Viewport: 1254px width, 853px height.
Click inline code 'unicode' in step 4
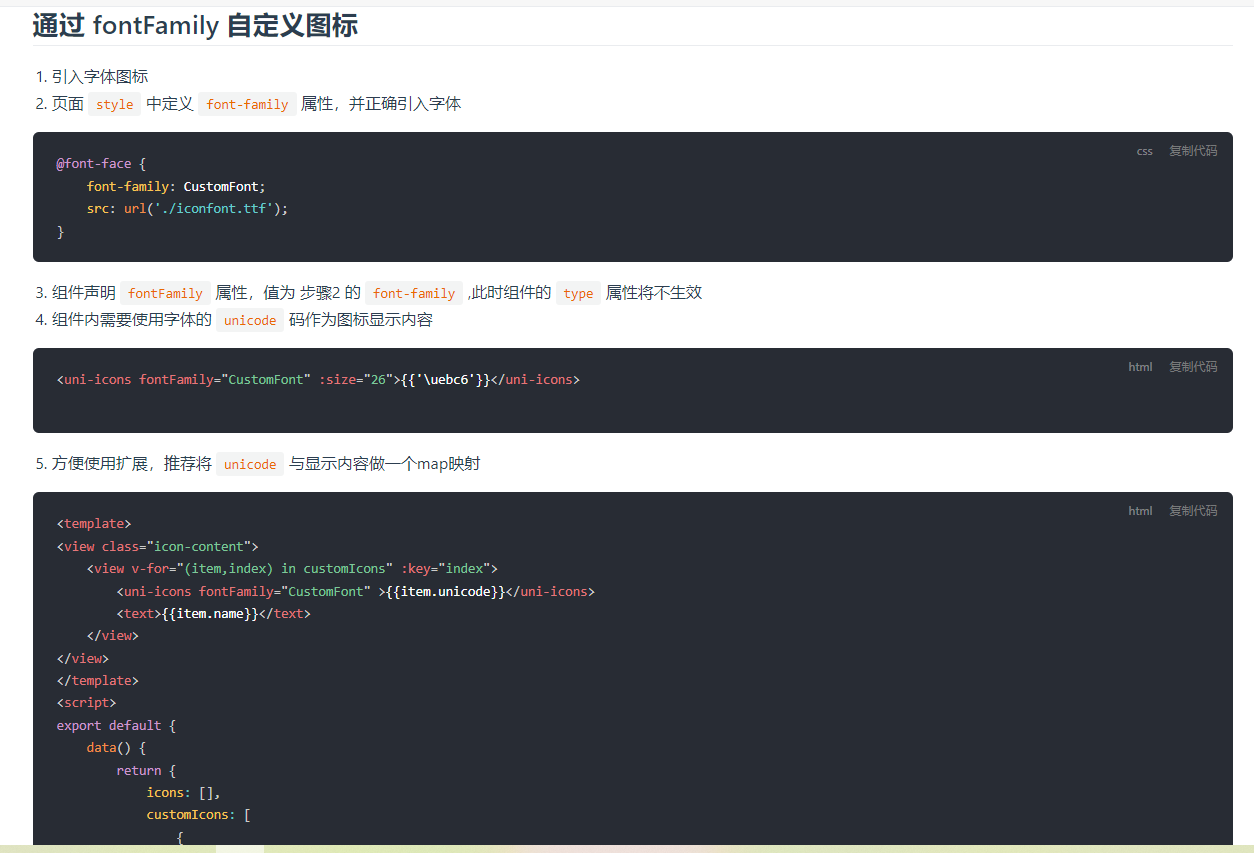(250, 320)
